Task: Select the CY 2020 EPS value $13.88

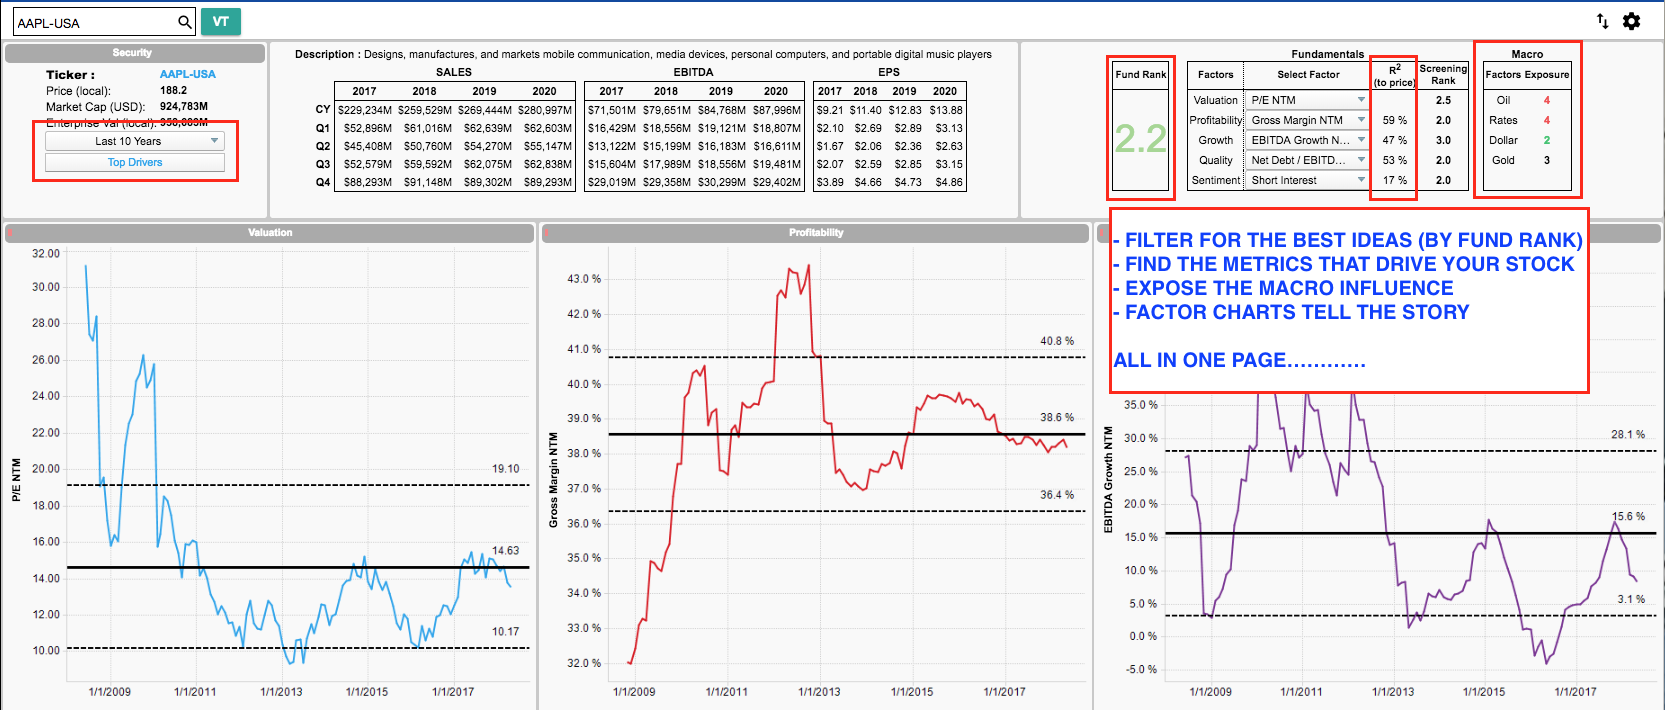Action: 946,110
